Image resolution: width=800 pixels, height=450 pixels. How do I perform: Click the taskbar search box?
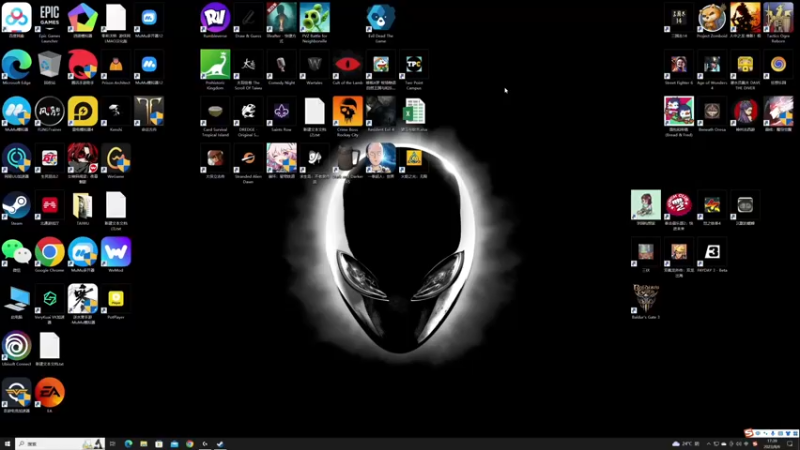[x=60, y=444]
